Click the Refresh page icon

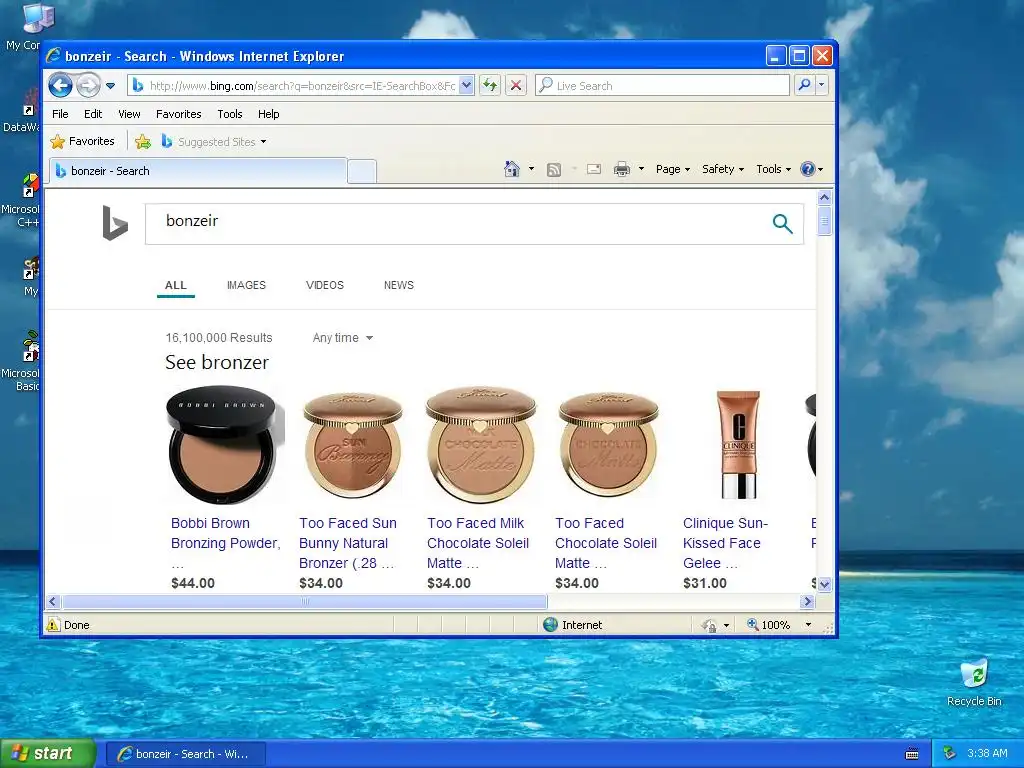490,86
